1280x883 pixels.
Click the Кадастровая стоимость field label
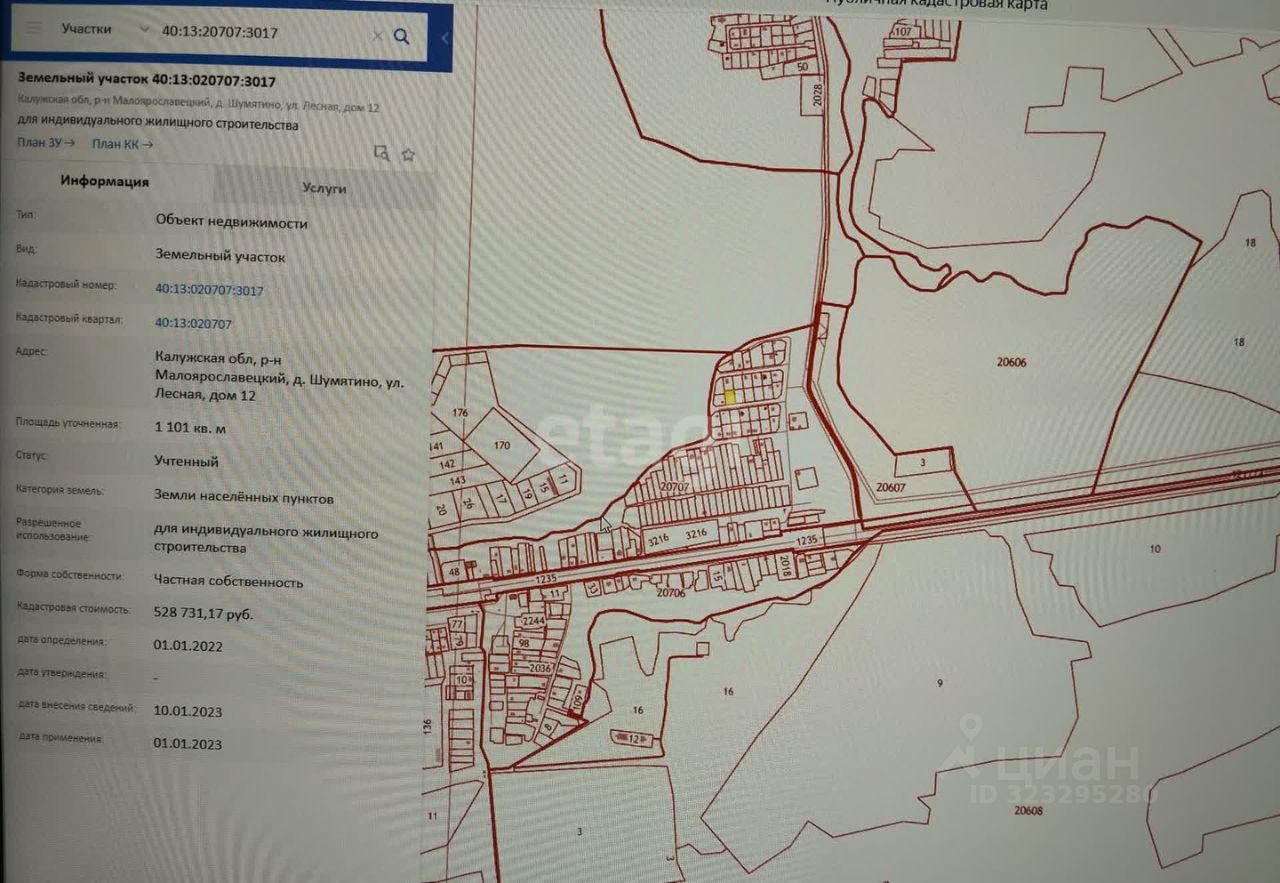pyautogui.click(x=74, y=608)
